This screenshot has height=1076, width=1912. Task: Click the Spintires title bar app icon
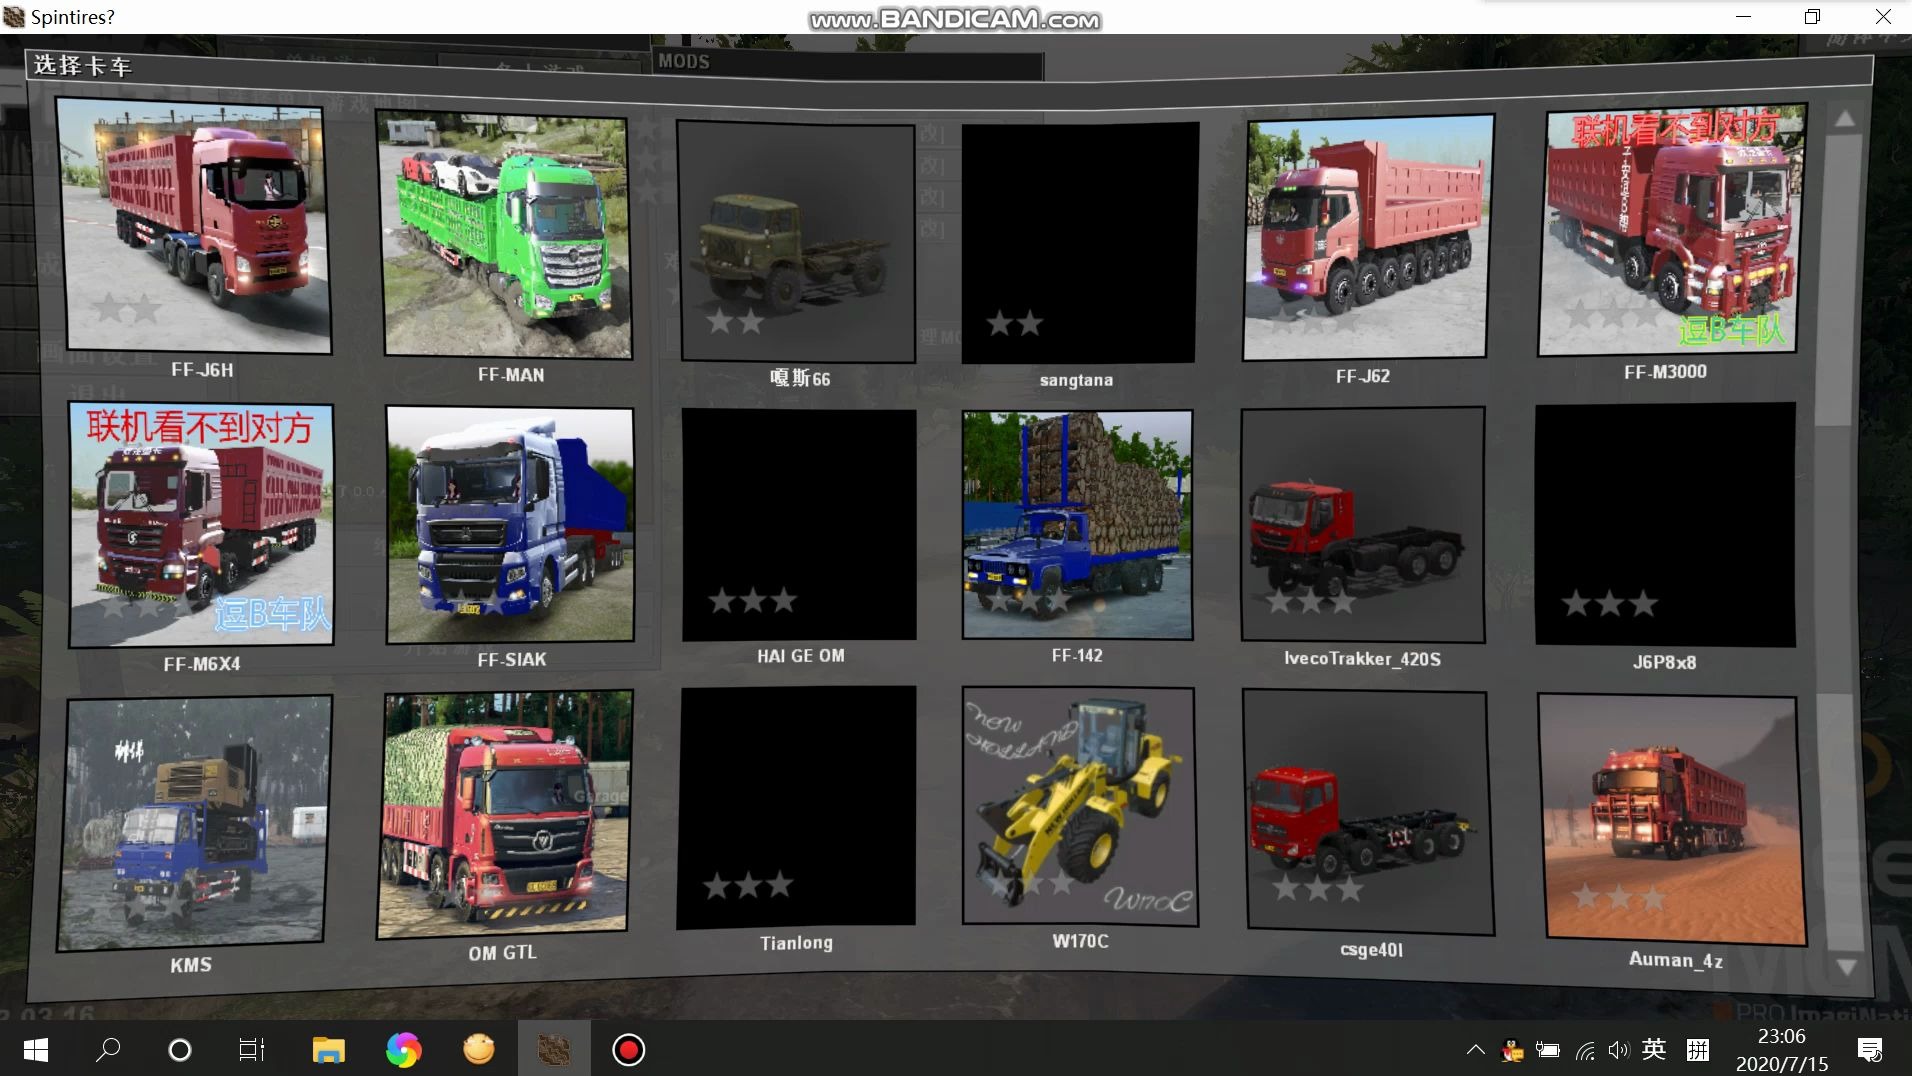tap(14, 16)
